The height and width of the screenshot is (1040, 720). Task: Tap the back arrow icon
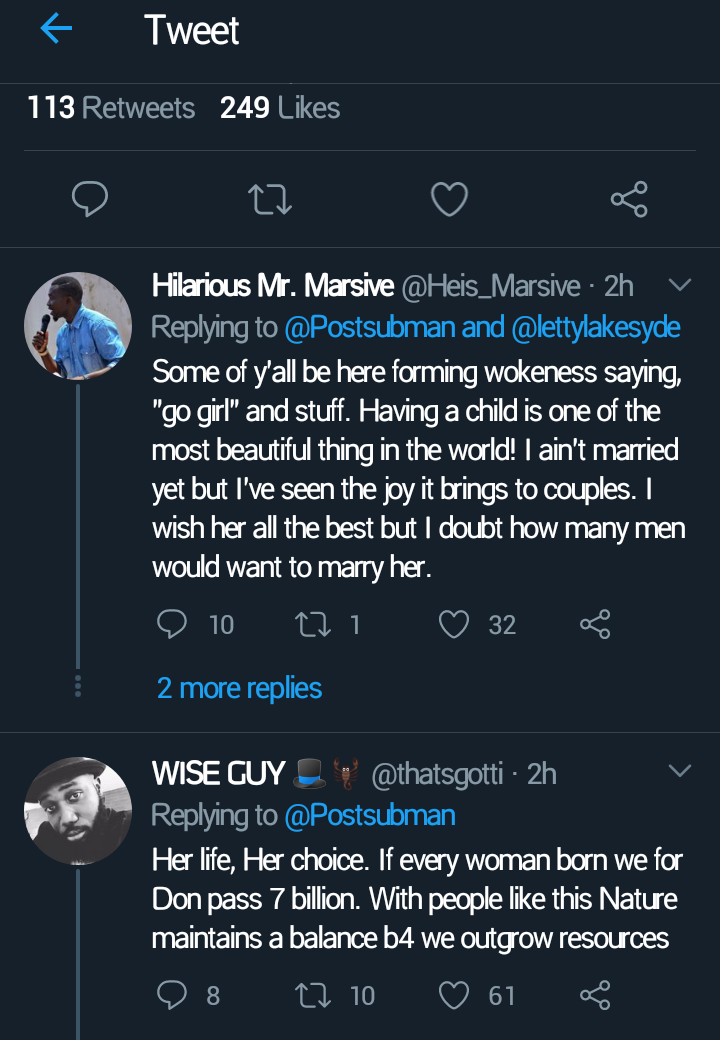56,30
